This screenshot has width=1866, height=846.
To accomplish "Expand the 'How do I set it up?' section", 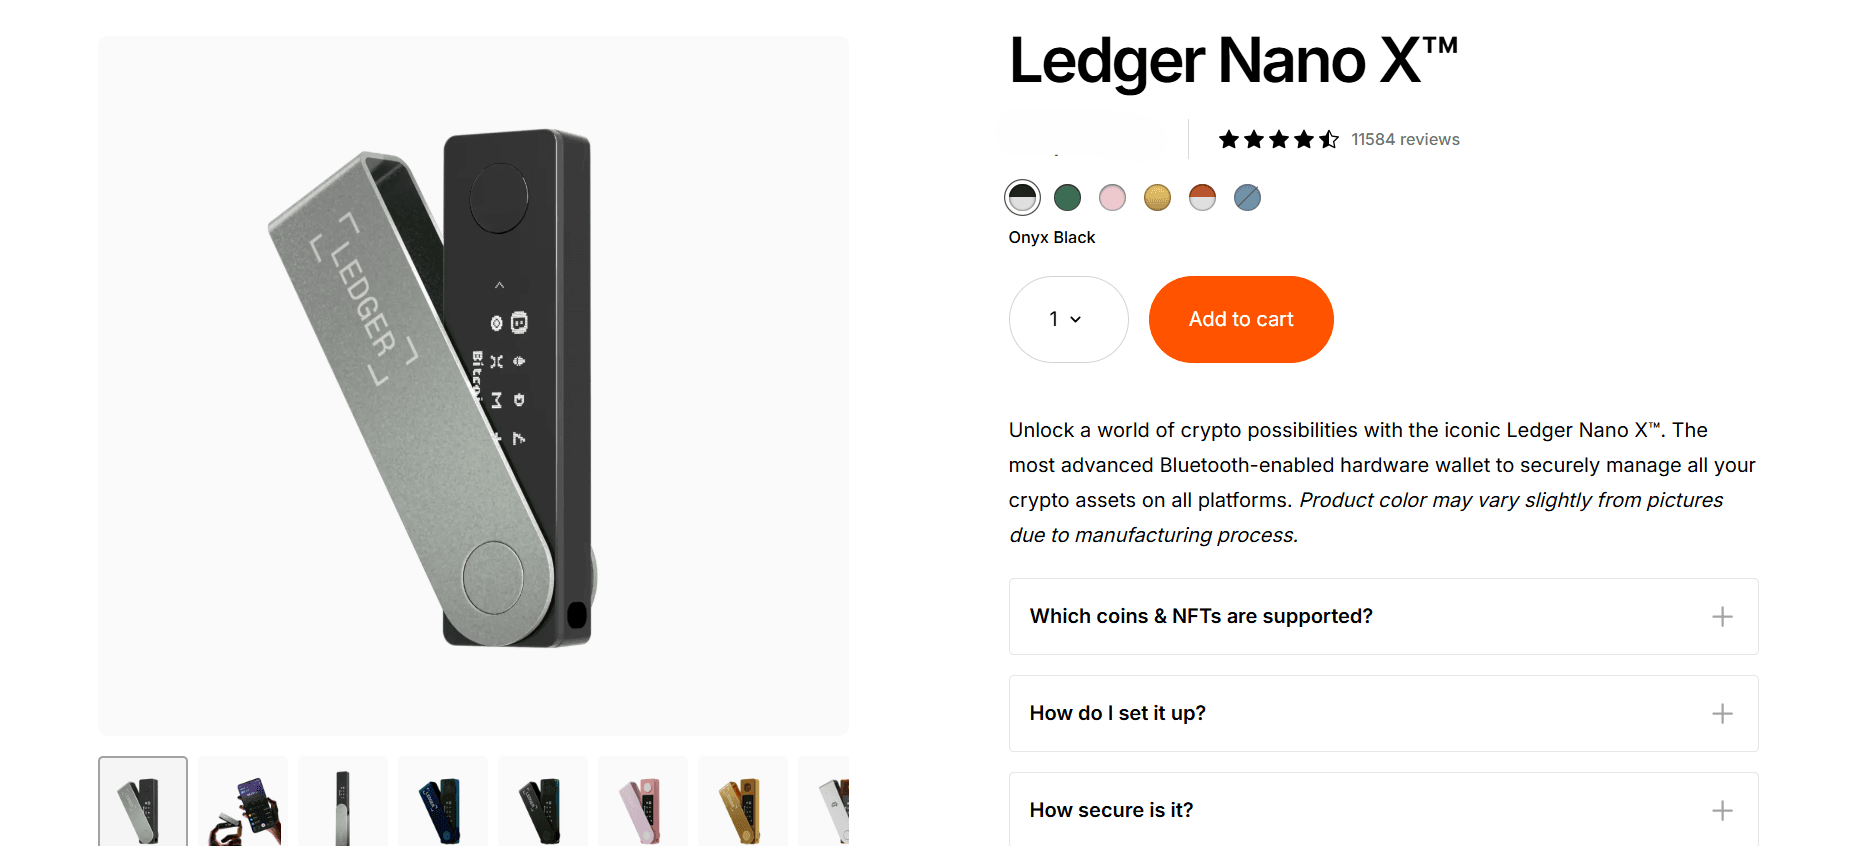I will [x=1118, y=714].
